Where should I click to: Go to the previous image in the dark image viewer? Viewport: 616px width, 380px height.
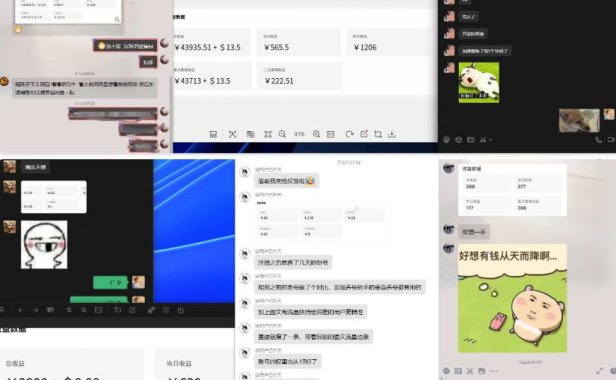point(20,310)
